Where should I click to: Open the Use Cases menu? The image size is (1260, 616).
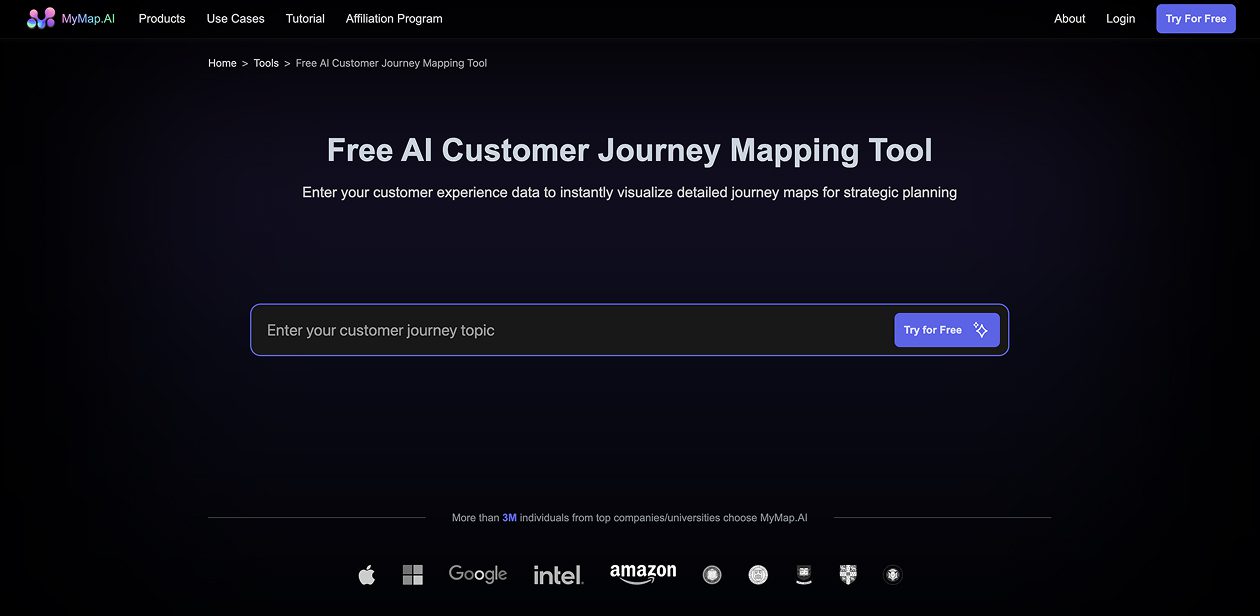235,18
